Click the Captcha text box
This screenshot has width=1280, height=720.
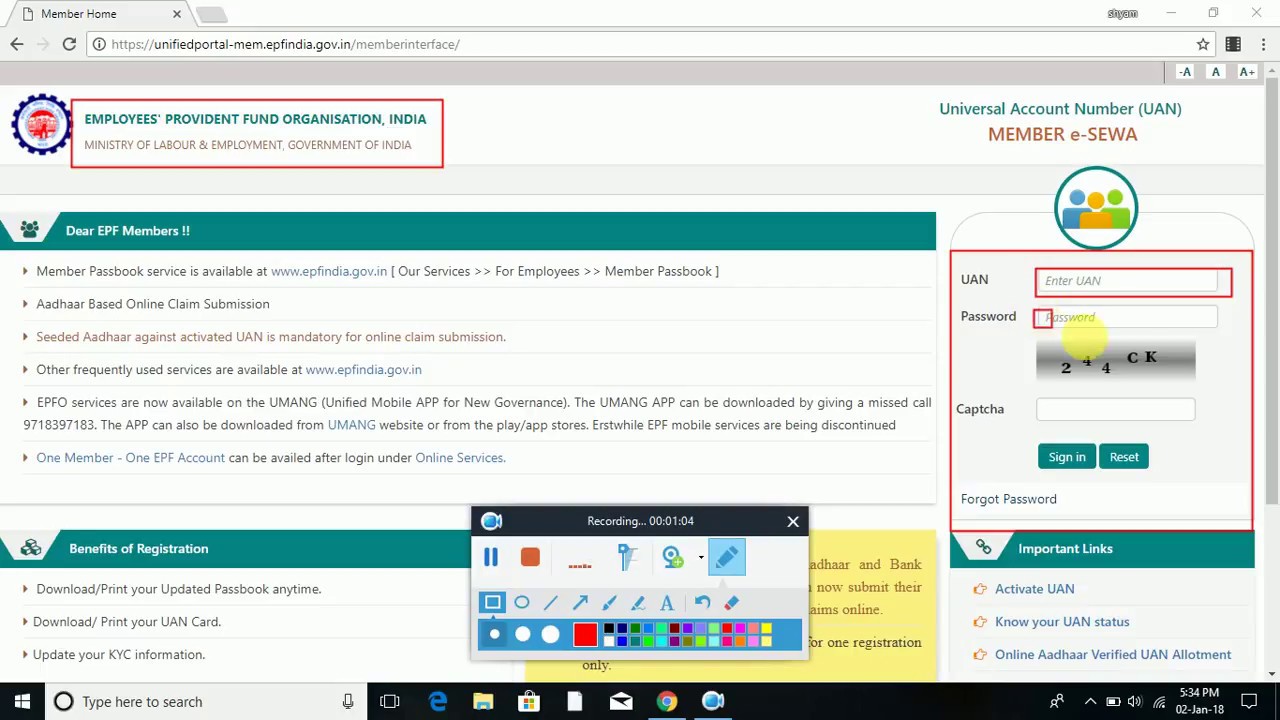(1115, 409)
